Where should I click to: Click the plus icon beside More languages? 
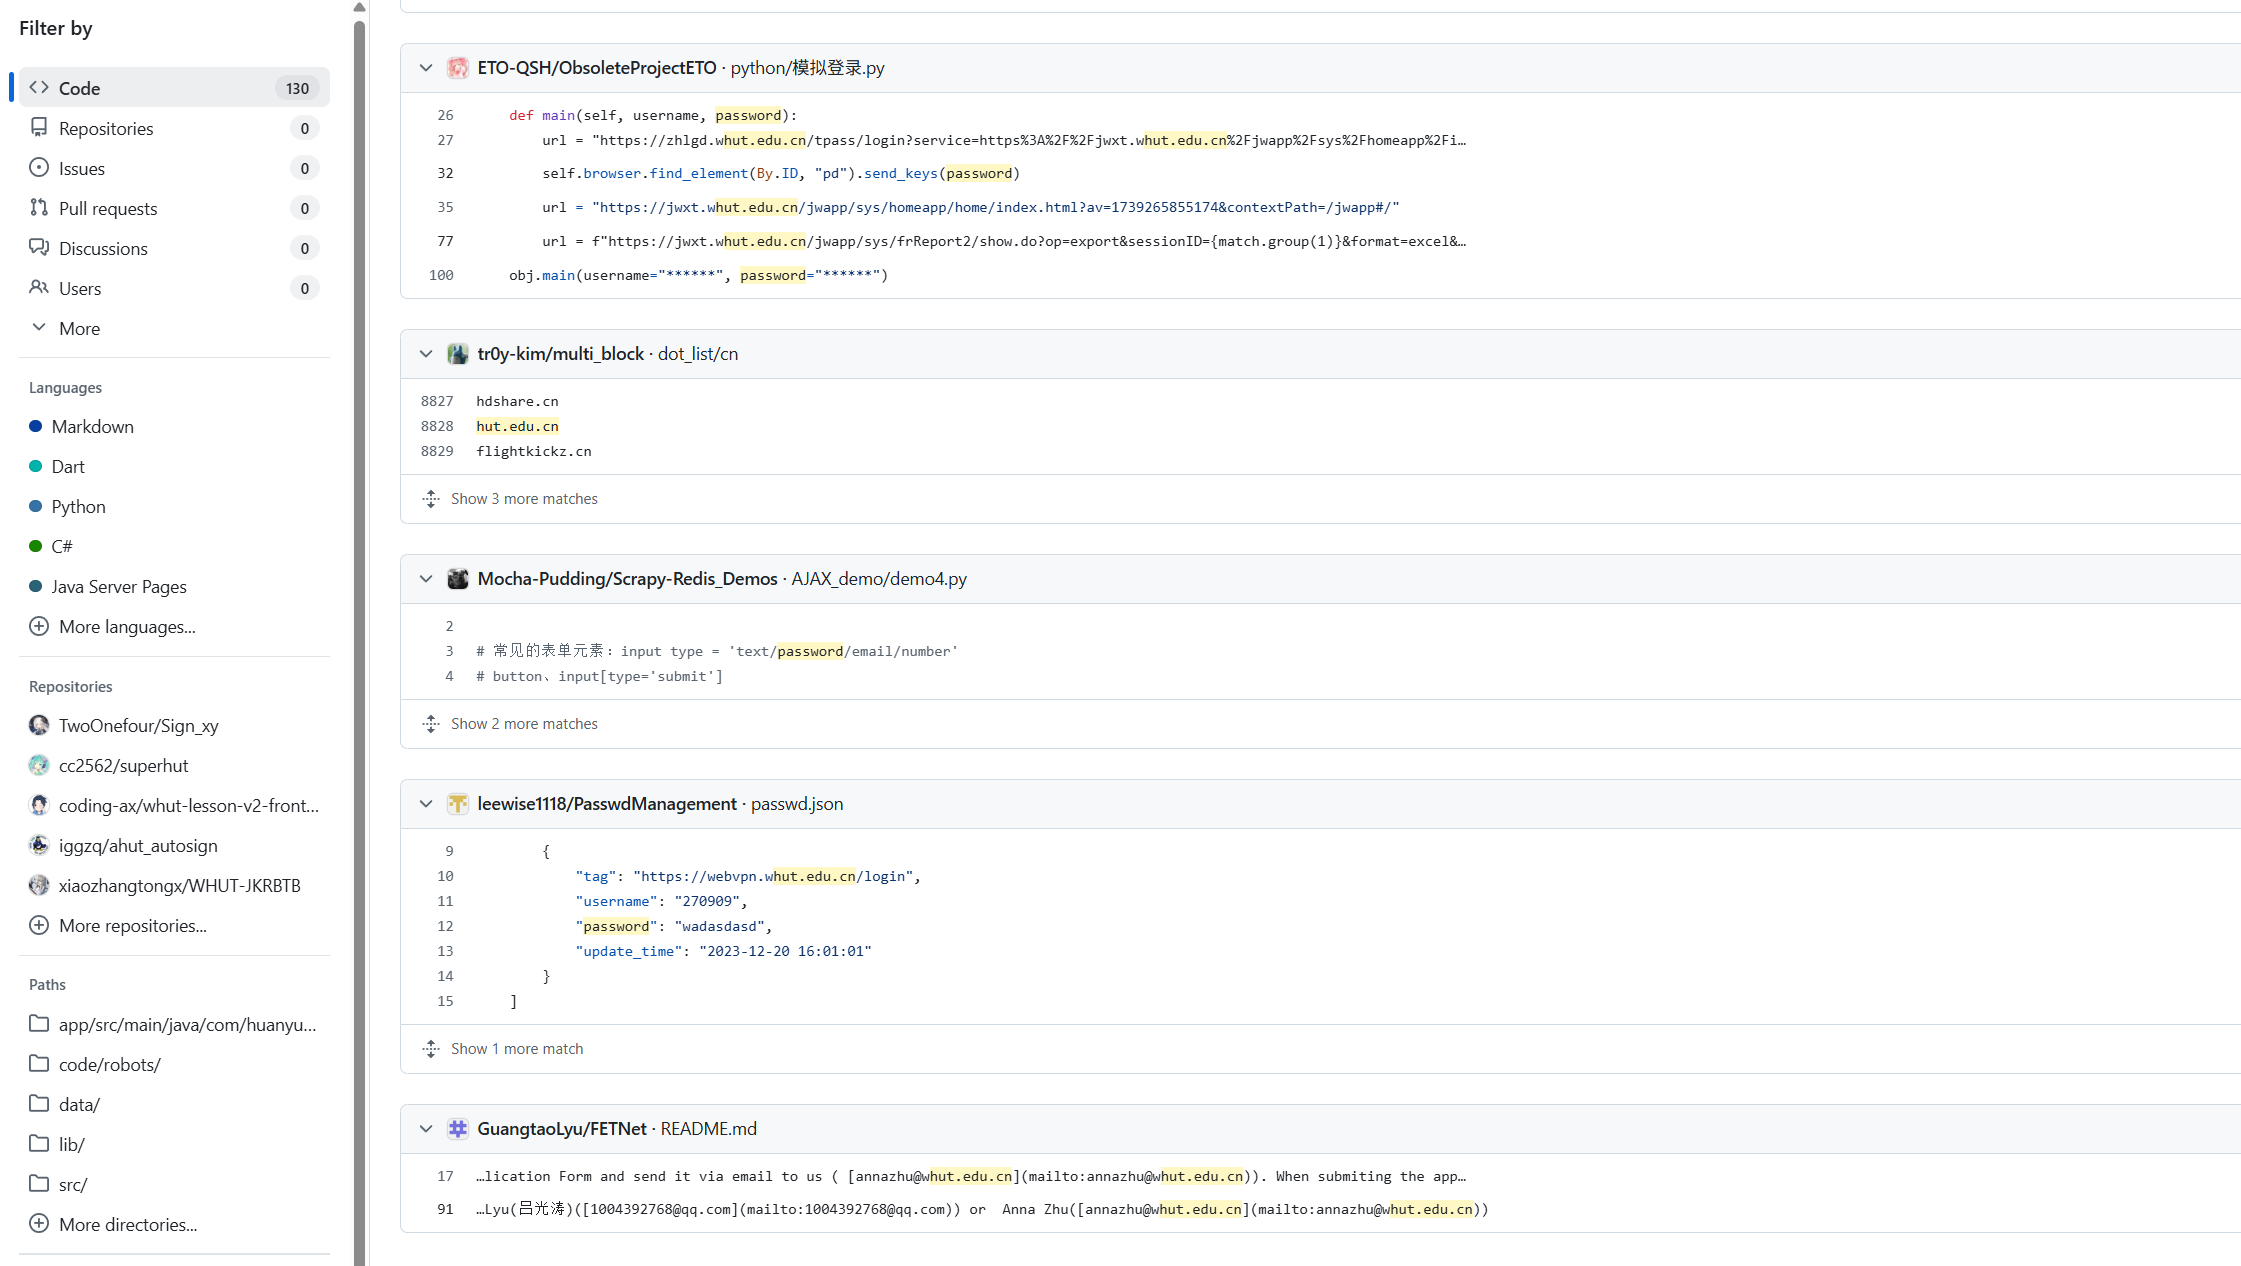pyautogui.click(x=39, y=627)
